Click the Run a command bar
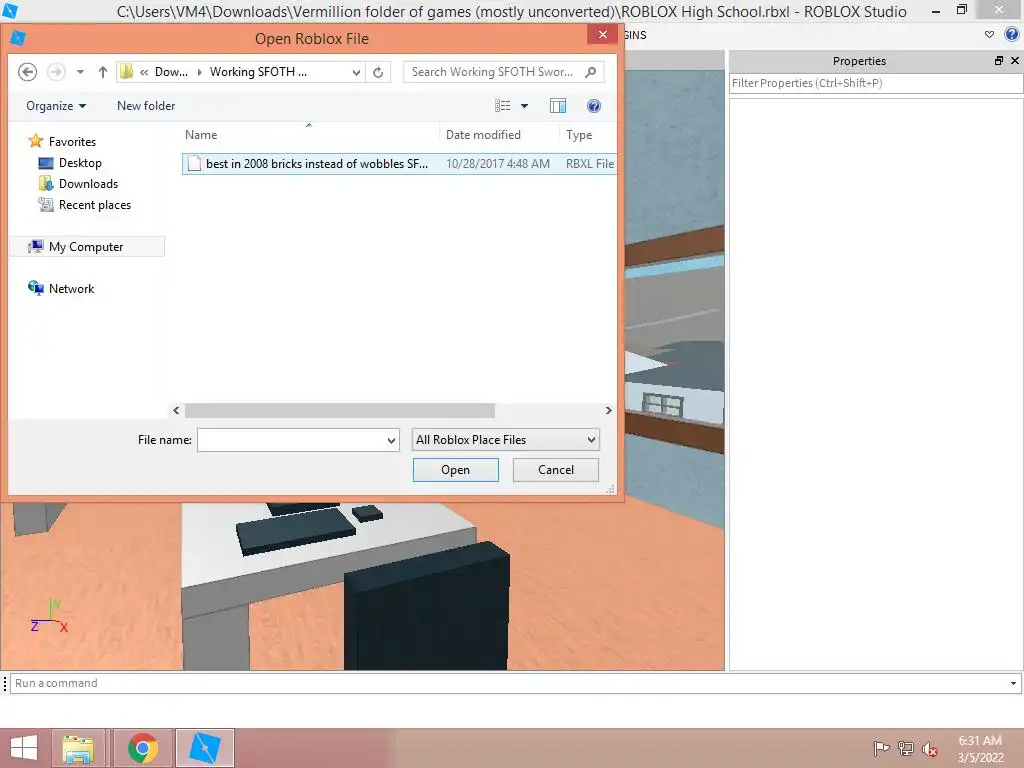 (x=509, y=683)
